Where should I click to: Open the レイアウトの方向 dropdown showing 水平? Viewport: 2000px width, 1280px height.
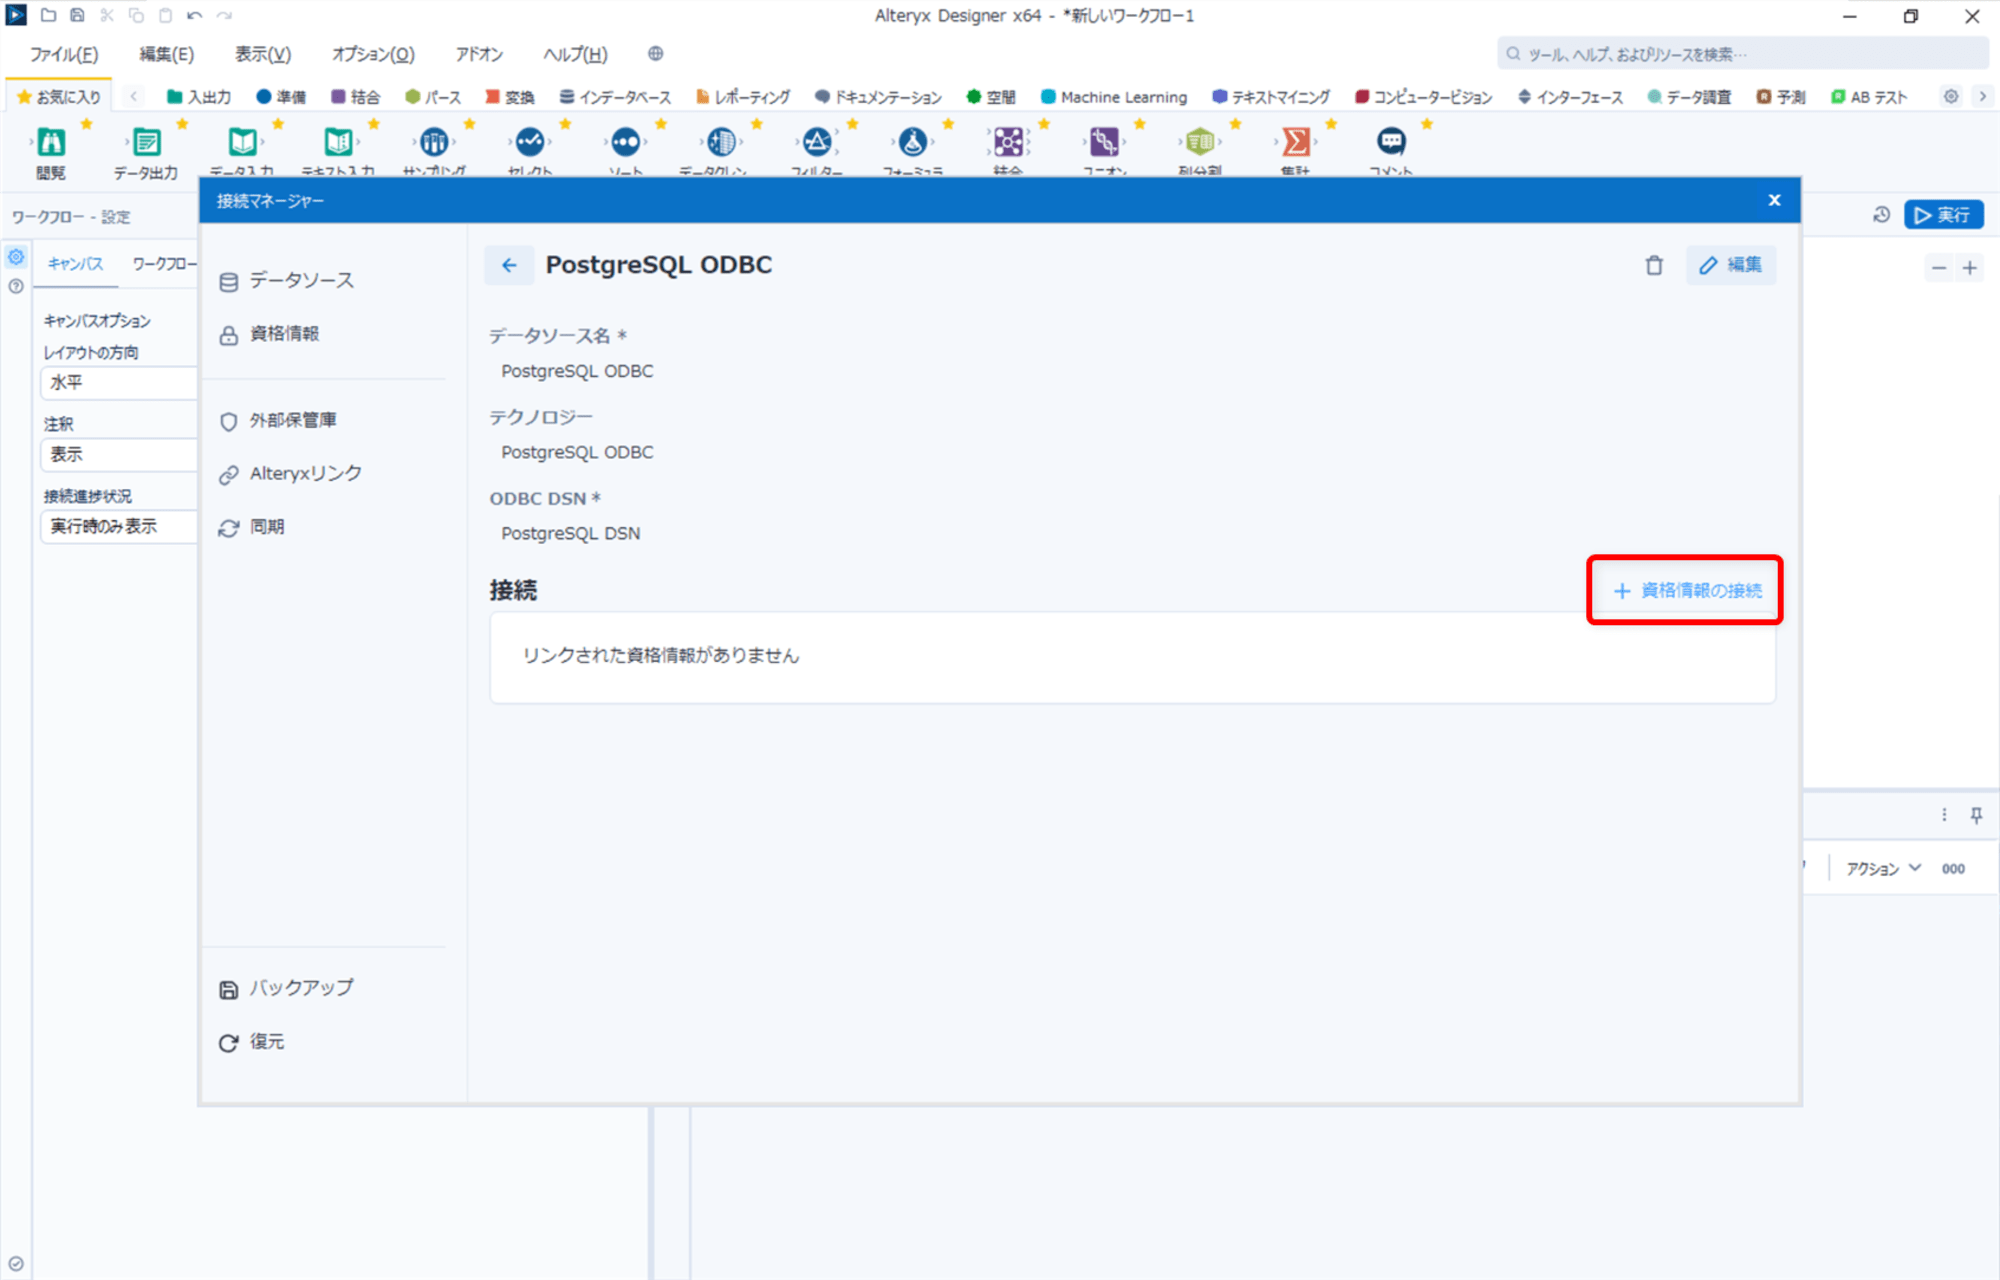(x=118, y=383)
